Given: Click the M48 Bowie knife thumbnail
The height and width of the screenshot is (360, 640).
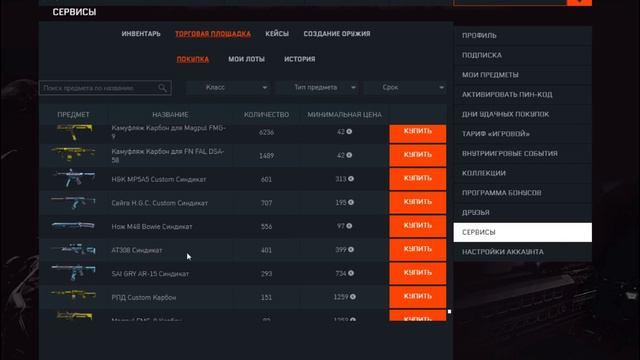Looking at the screenshot, I should pos(73,225).
